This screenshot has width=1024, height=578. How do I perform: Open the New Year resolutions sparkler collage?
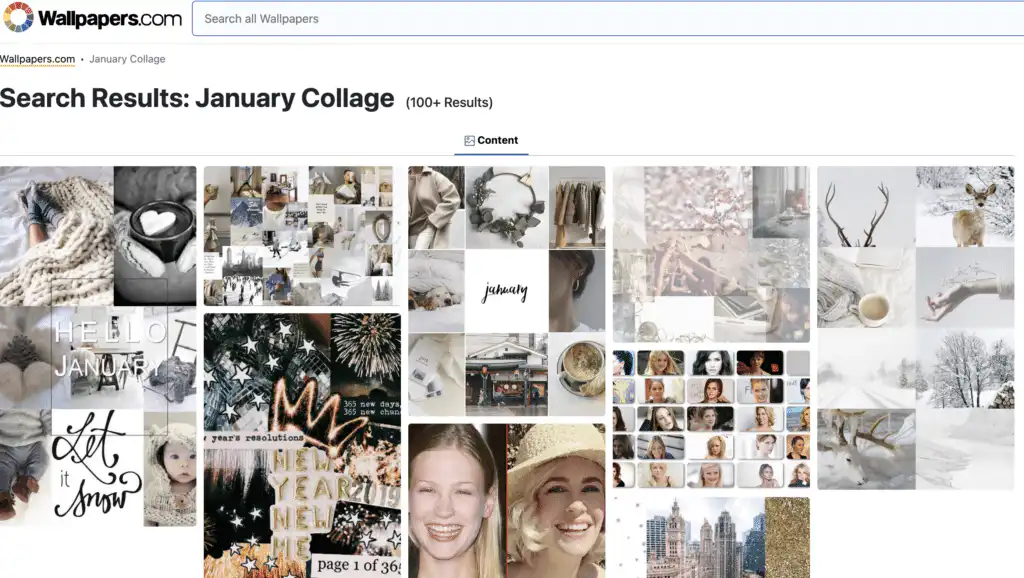tap(301, 440)
